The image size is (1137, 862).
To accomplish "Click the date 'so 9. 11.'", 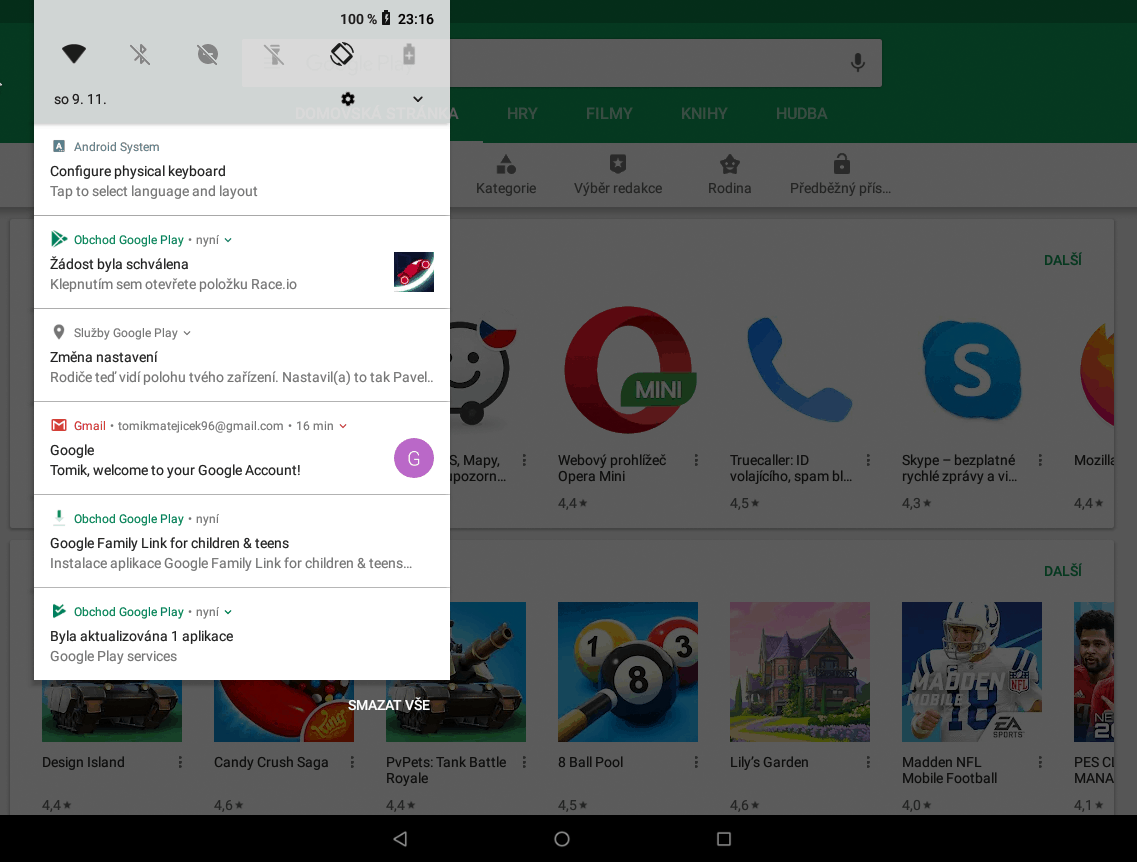I will coord(80,99).
